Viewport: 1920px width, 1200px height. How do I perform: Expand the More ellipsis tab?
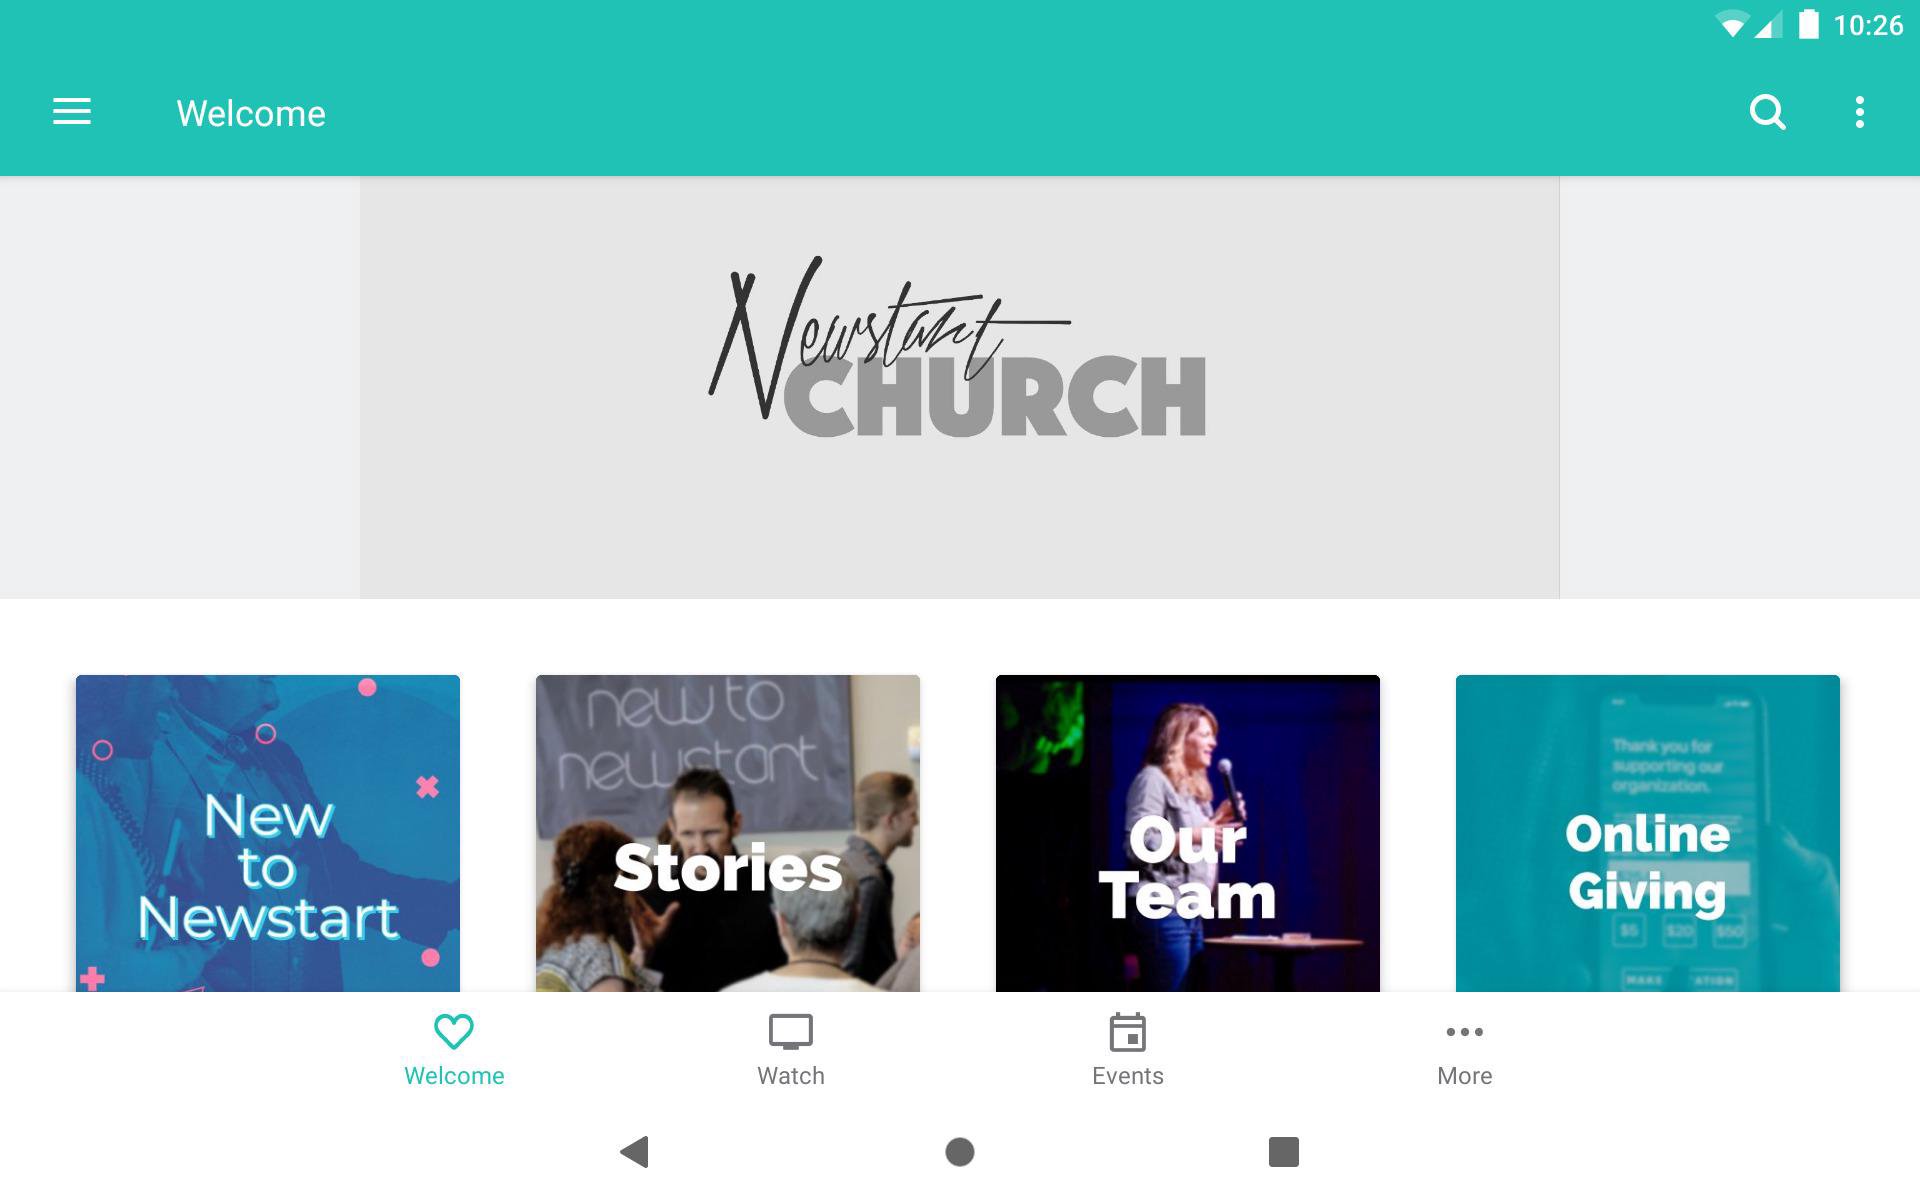[x=1464, y=1032]
